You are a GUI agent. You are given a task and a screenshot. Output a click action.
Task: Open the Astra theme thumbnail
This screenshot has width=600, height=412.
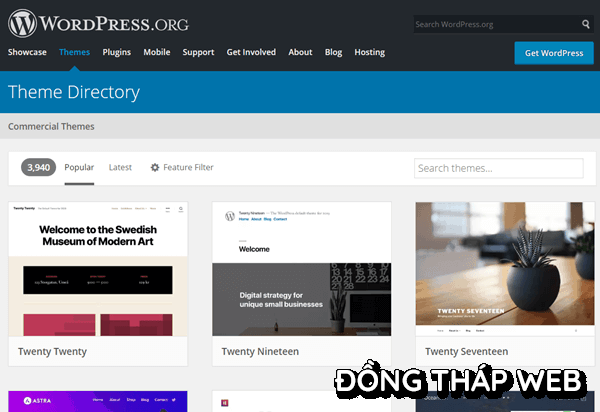coord(98,401)
